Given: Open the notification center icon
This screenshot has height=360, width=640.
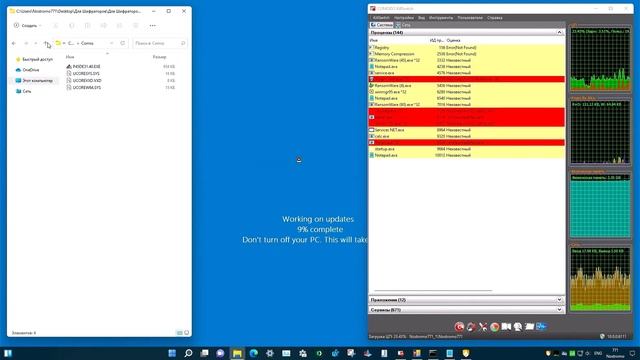Looking at the screenshot, I should (x=632, y=353).
